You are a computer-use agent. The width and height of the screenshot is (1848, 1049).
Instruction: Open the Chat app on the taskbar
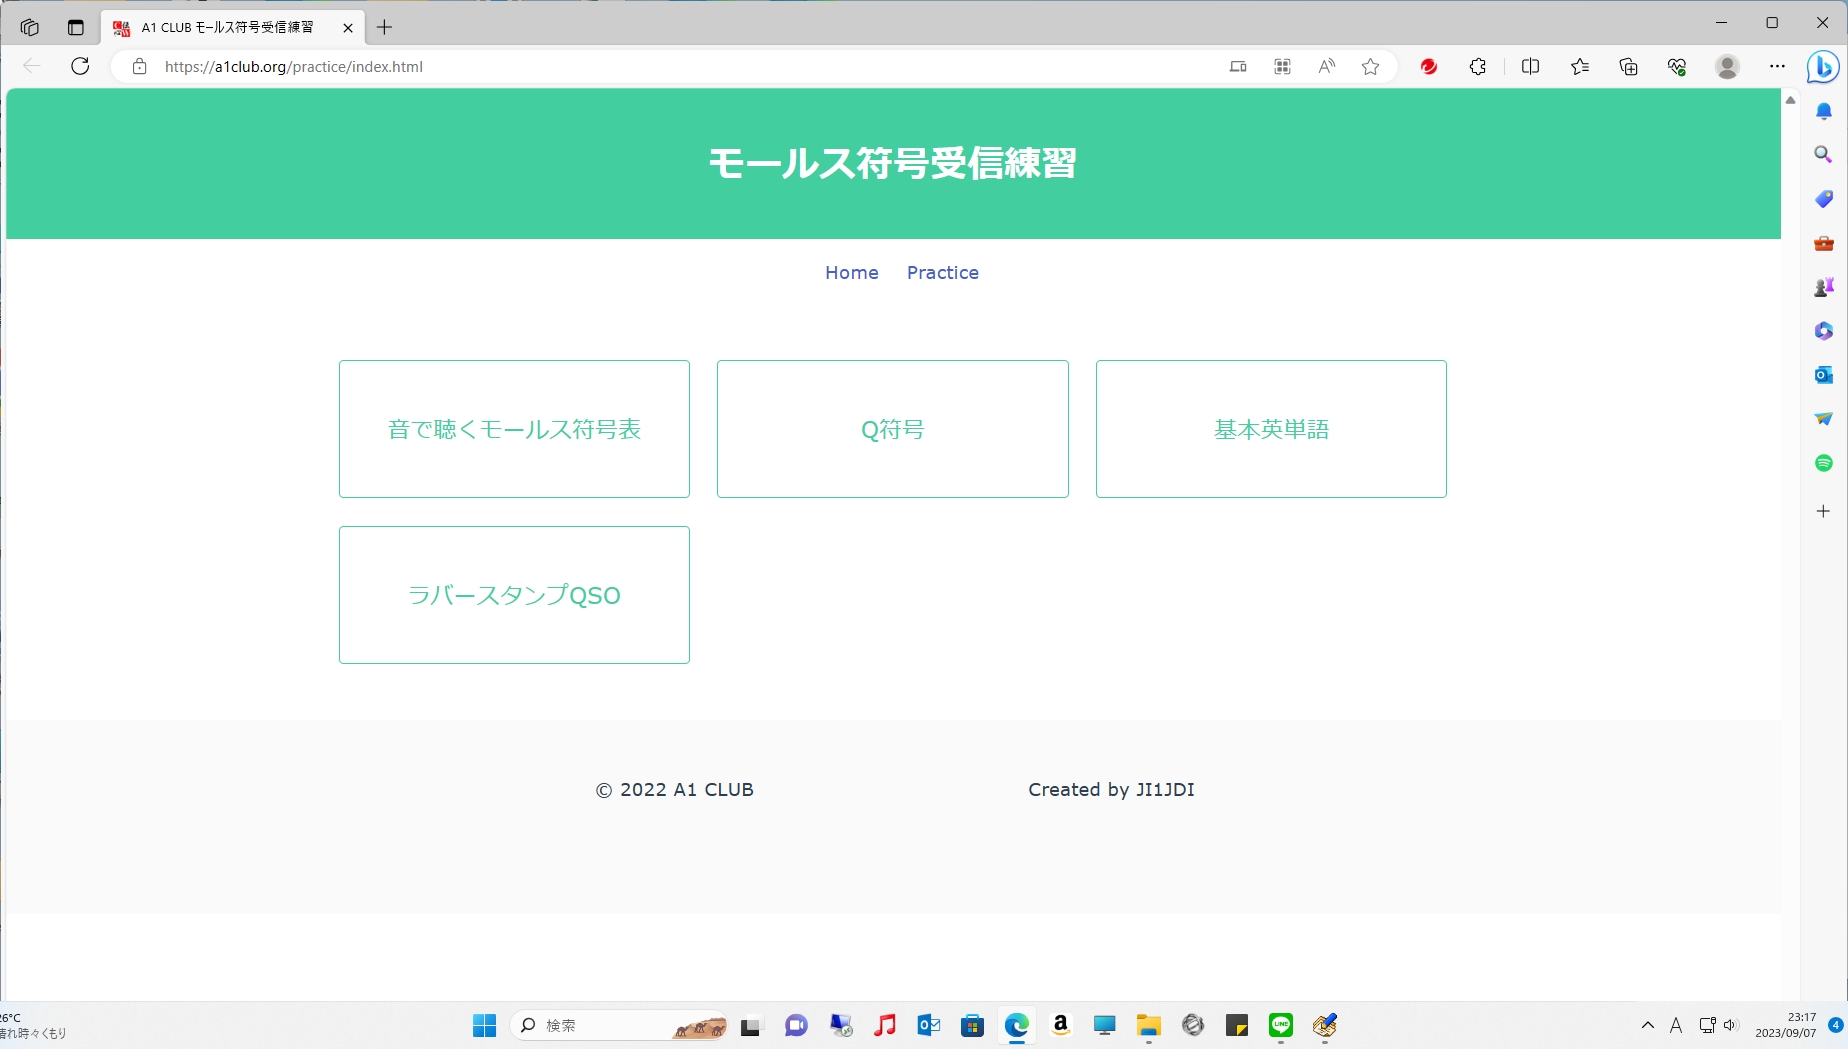coord(796,1025)
